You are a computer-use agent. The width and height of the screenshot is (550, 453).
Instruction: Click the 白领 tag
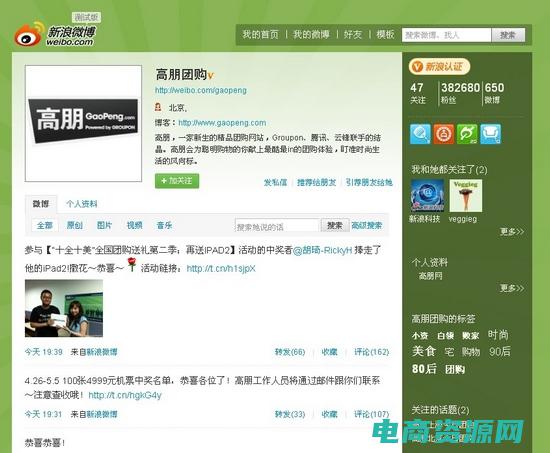[x=445, y=336]
